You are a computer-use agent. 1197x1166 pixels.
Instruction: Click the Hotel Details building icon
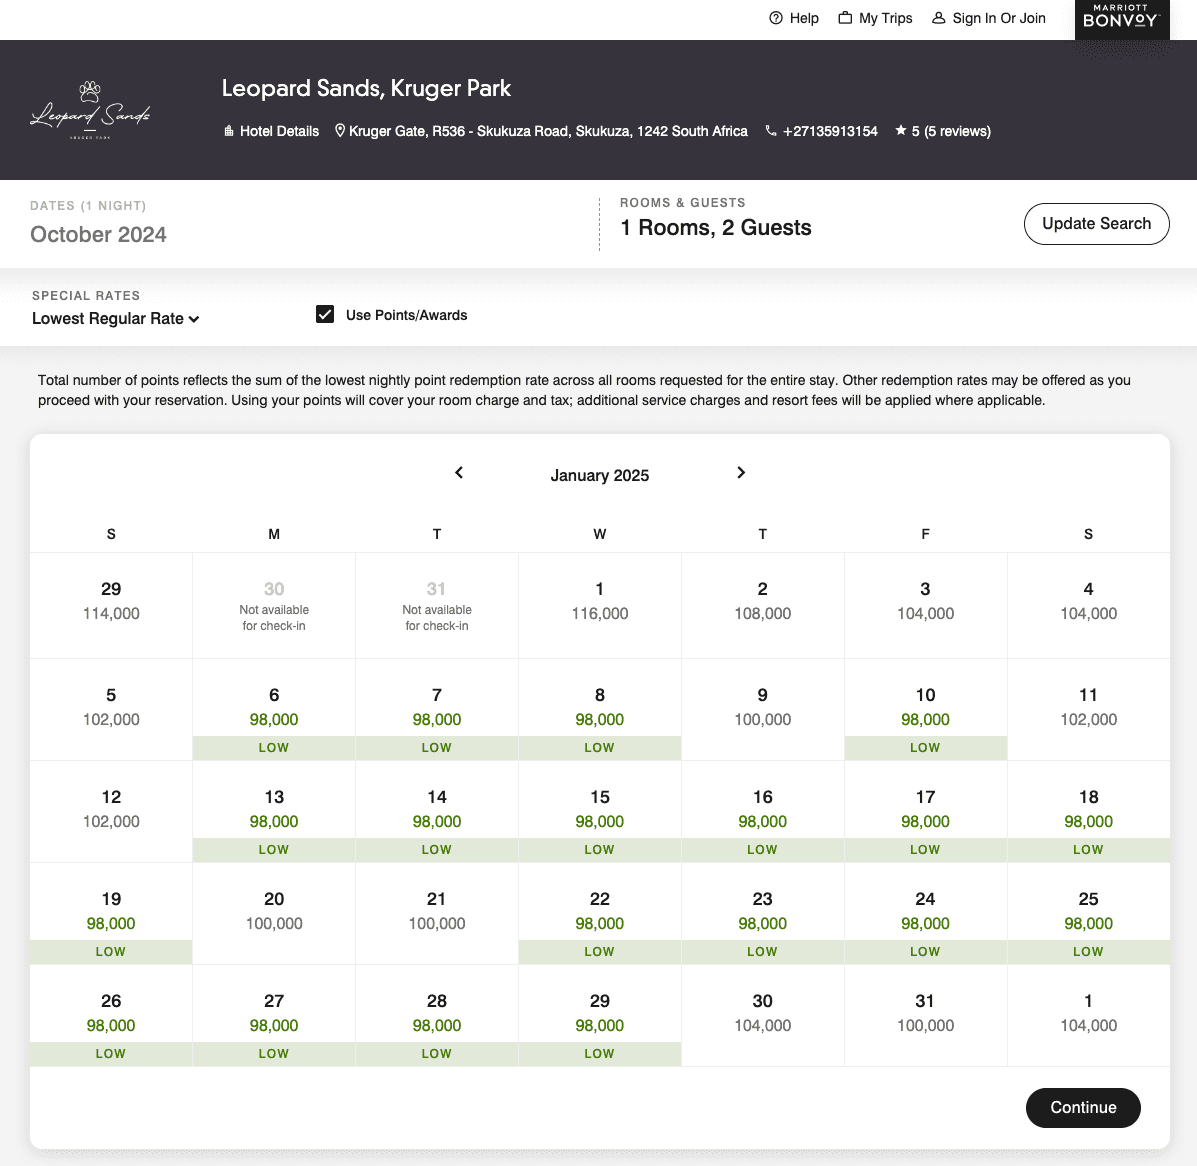coord(229,131)
